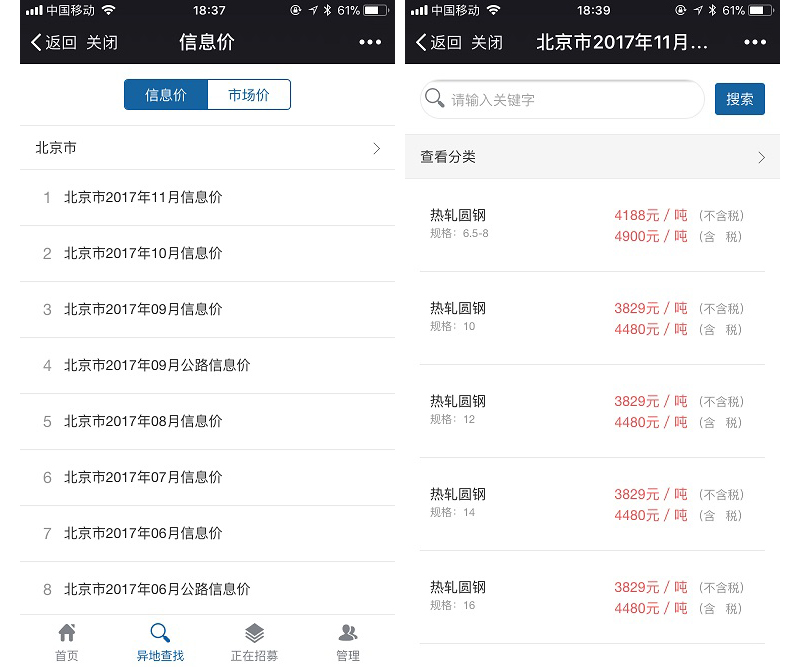Switch to the 市场价 segment
This screenshot has width=800, height=667.
point(249,95)
